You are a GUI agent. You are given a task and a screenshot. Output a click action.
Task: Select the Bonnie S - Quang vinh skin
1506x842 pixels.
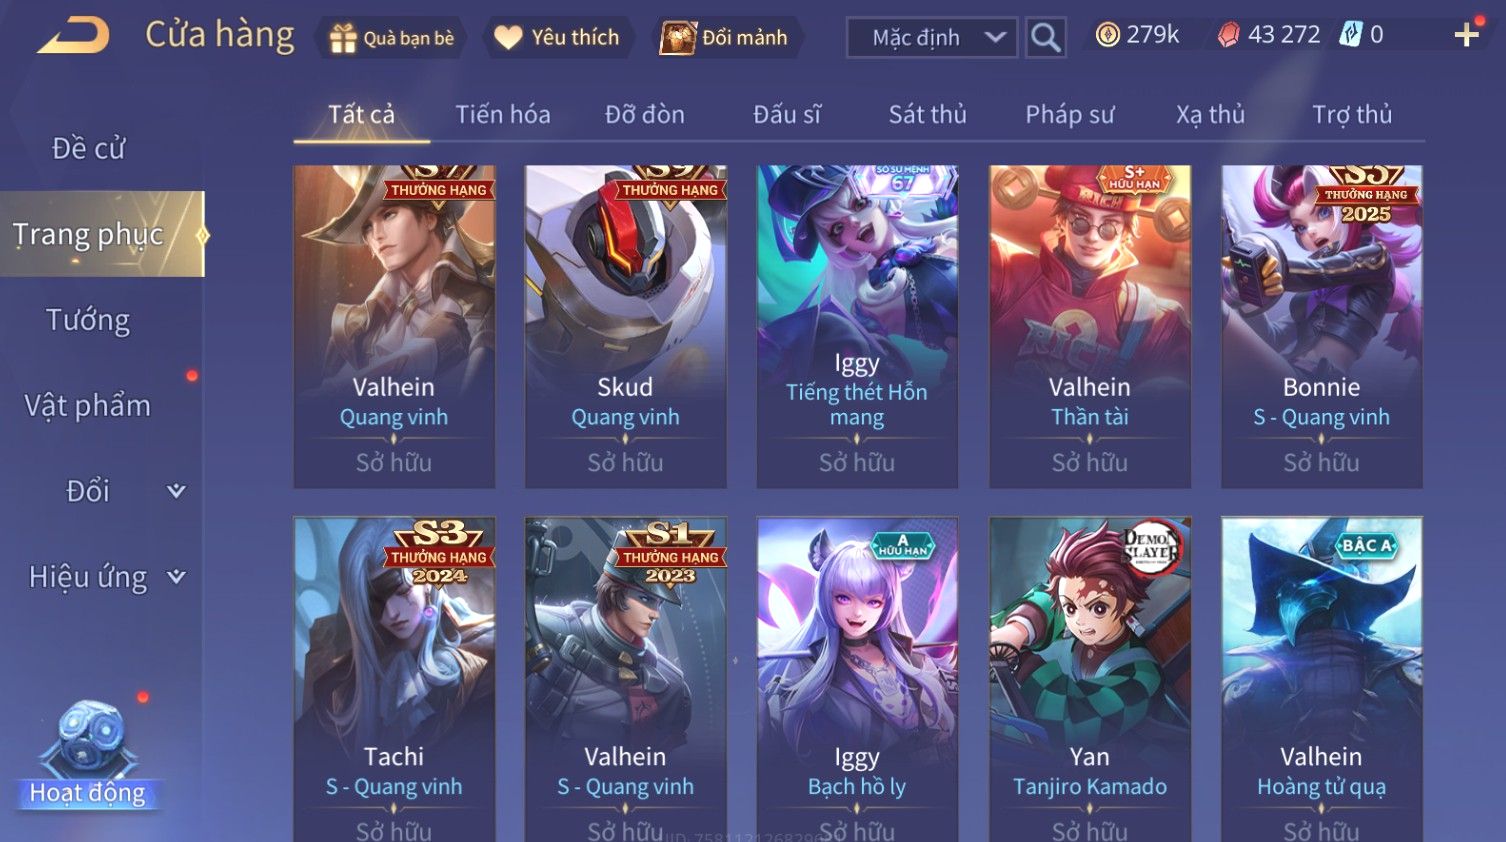pyautogui.click(x=1322, y=327)
